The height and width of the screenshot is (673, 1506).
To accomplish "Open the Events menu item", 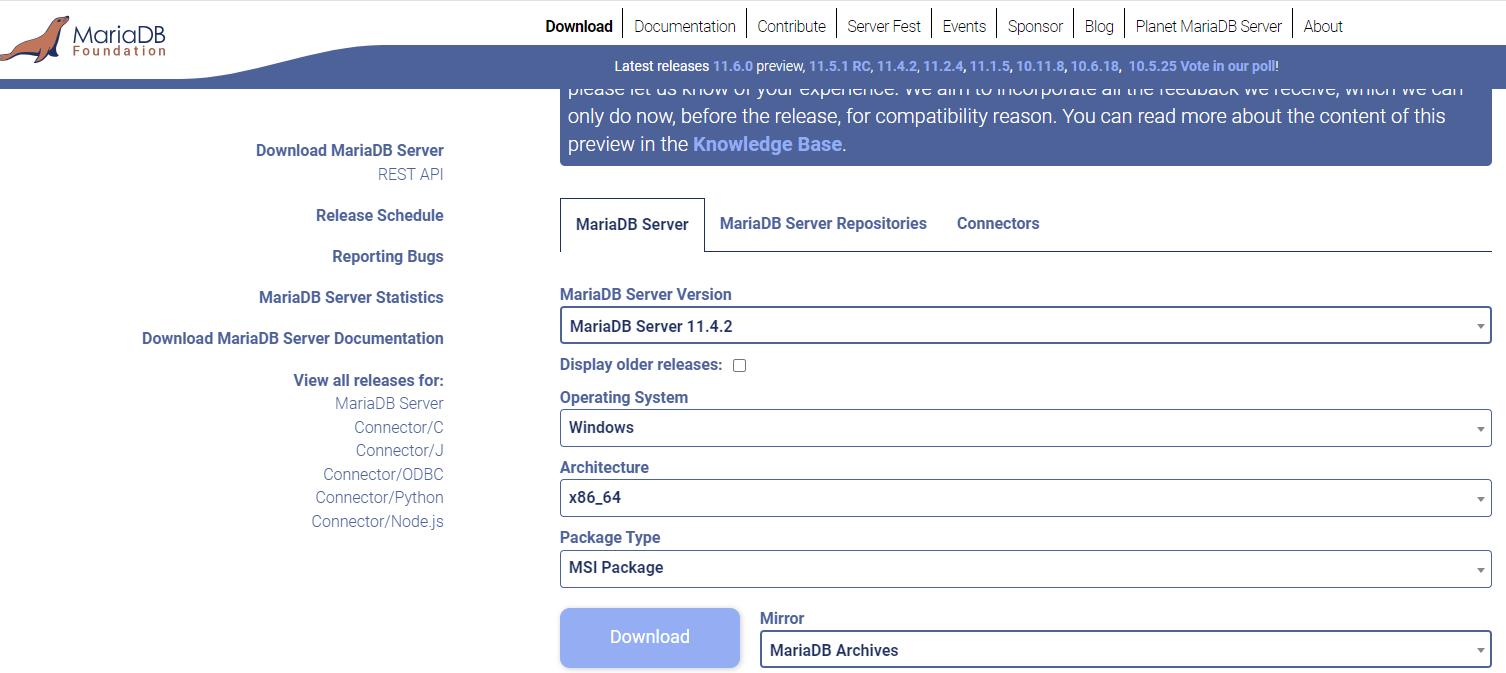I will [964, 26].
